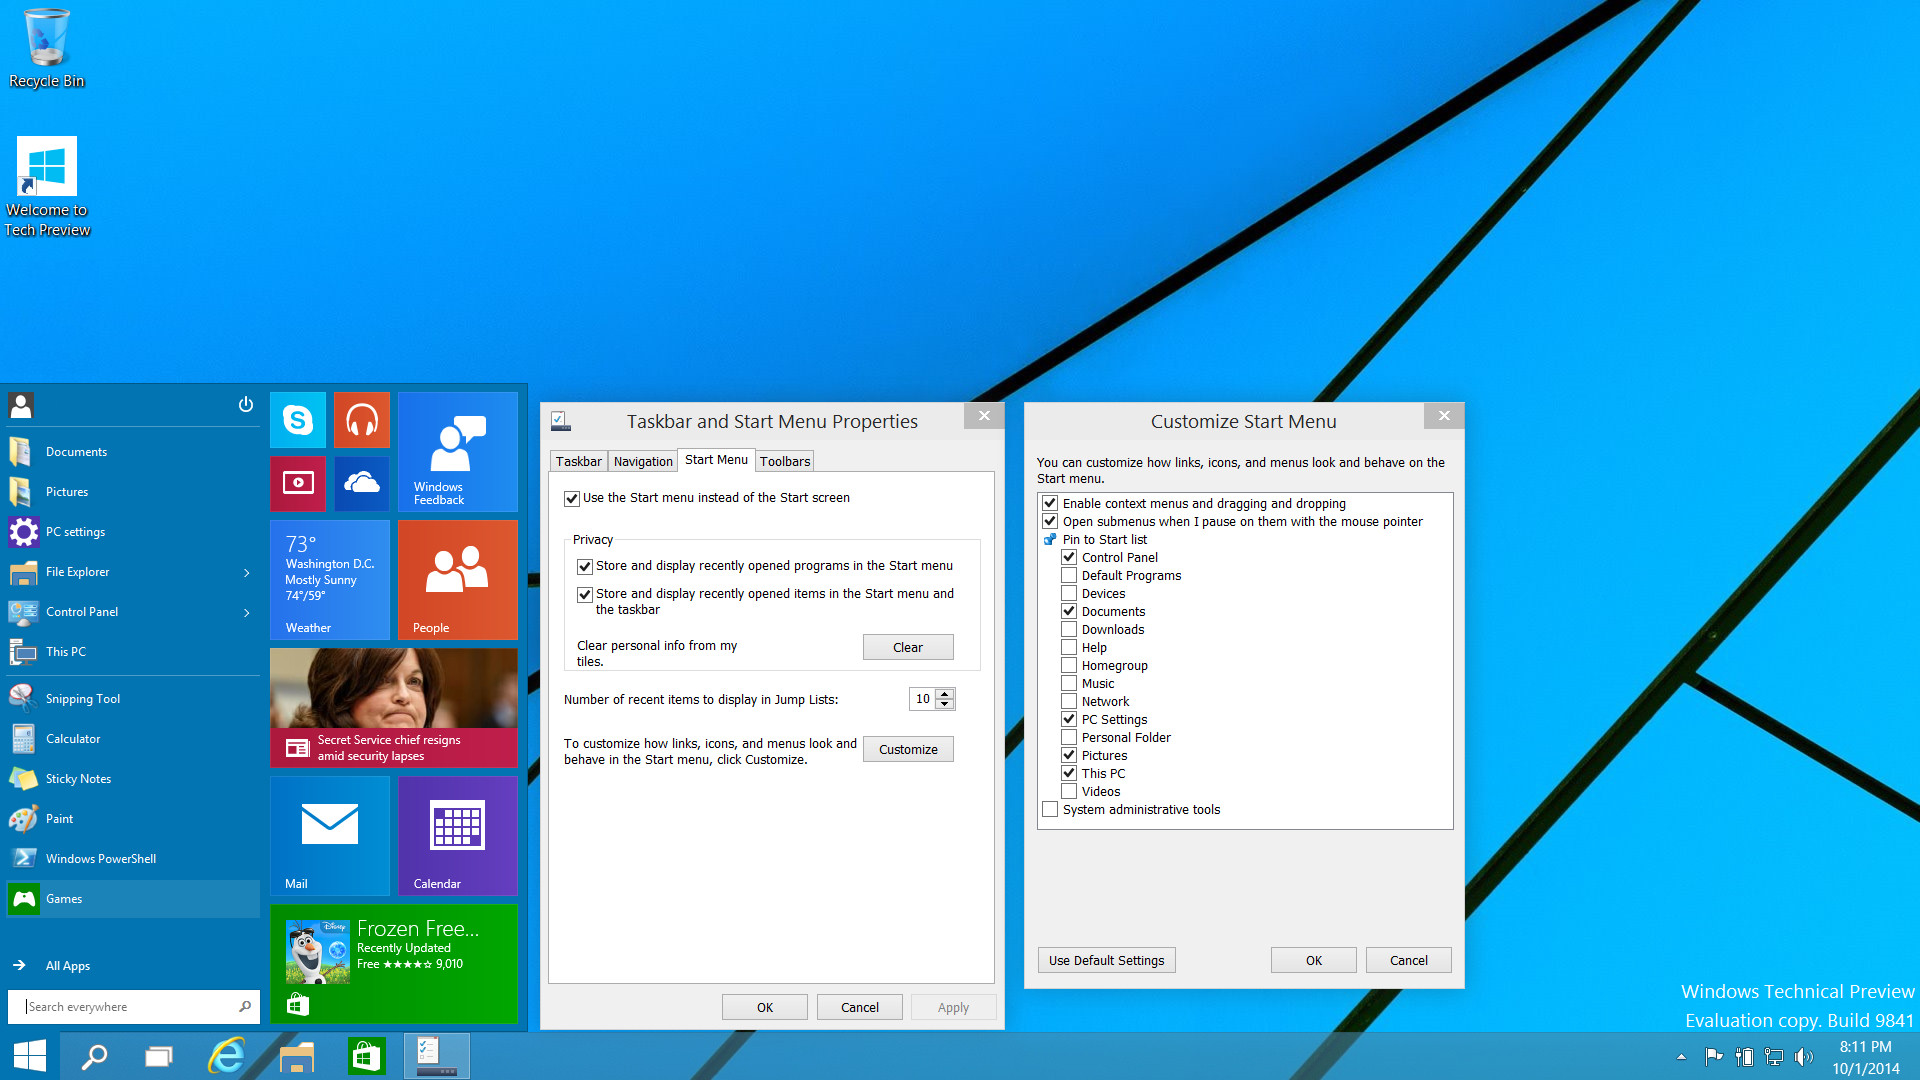This screenshot has height=1080, width=1920.
Task: Show hidden tray icons arrow
Action: 1681,1057
